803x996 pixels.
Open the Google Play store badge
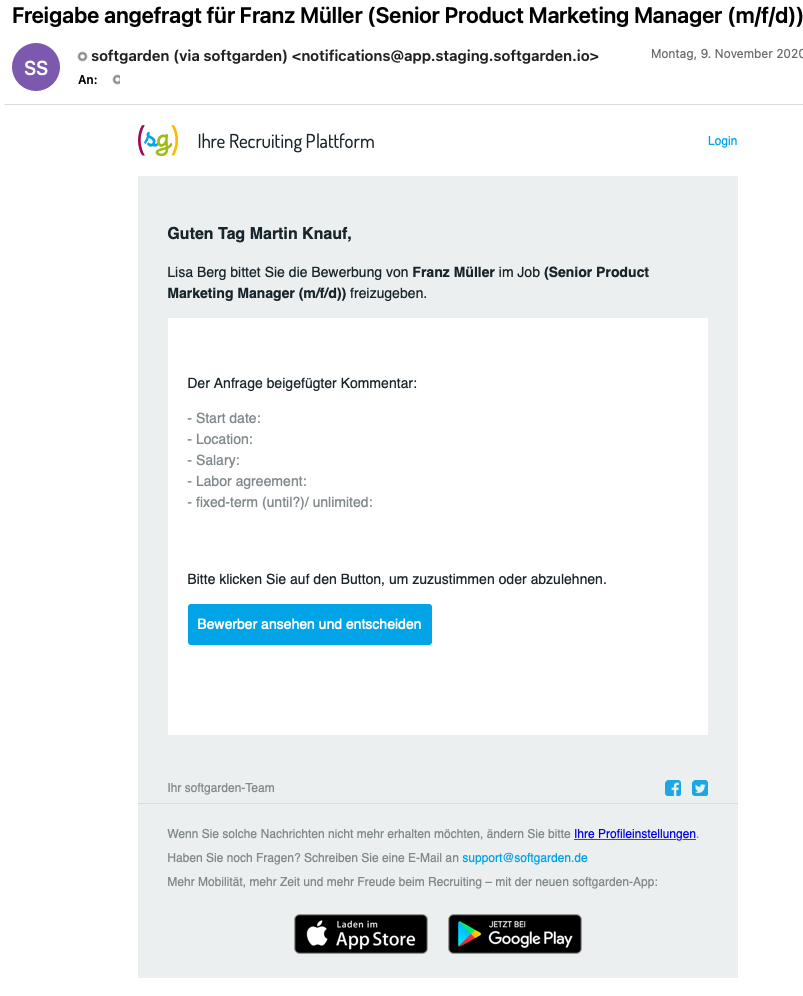(515, 934)
